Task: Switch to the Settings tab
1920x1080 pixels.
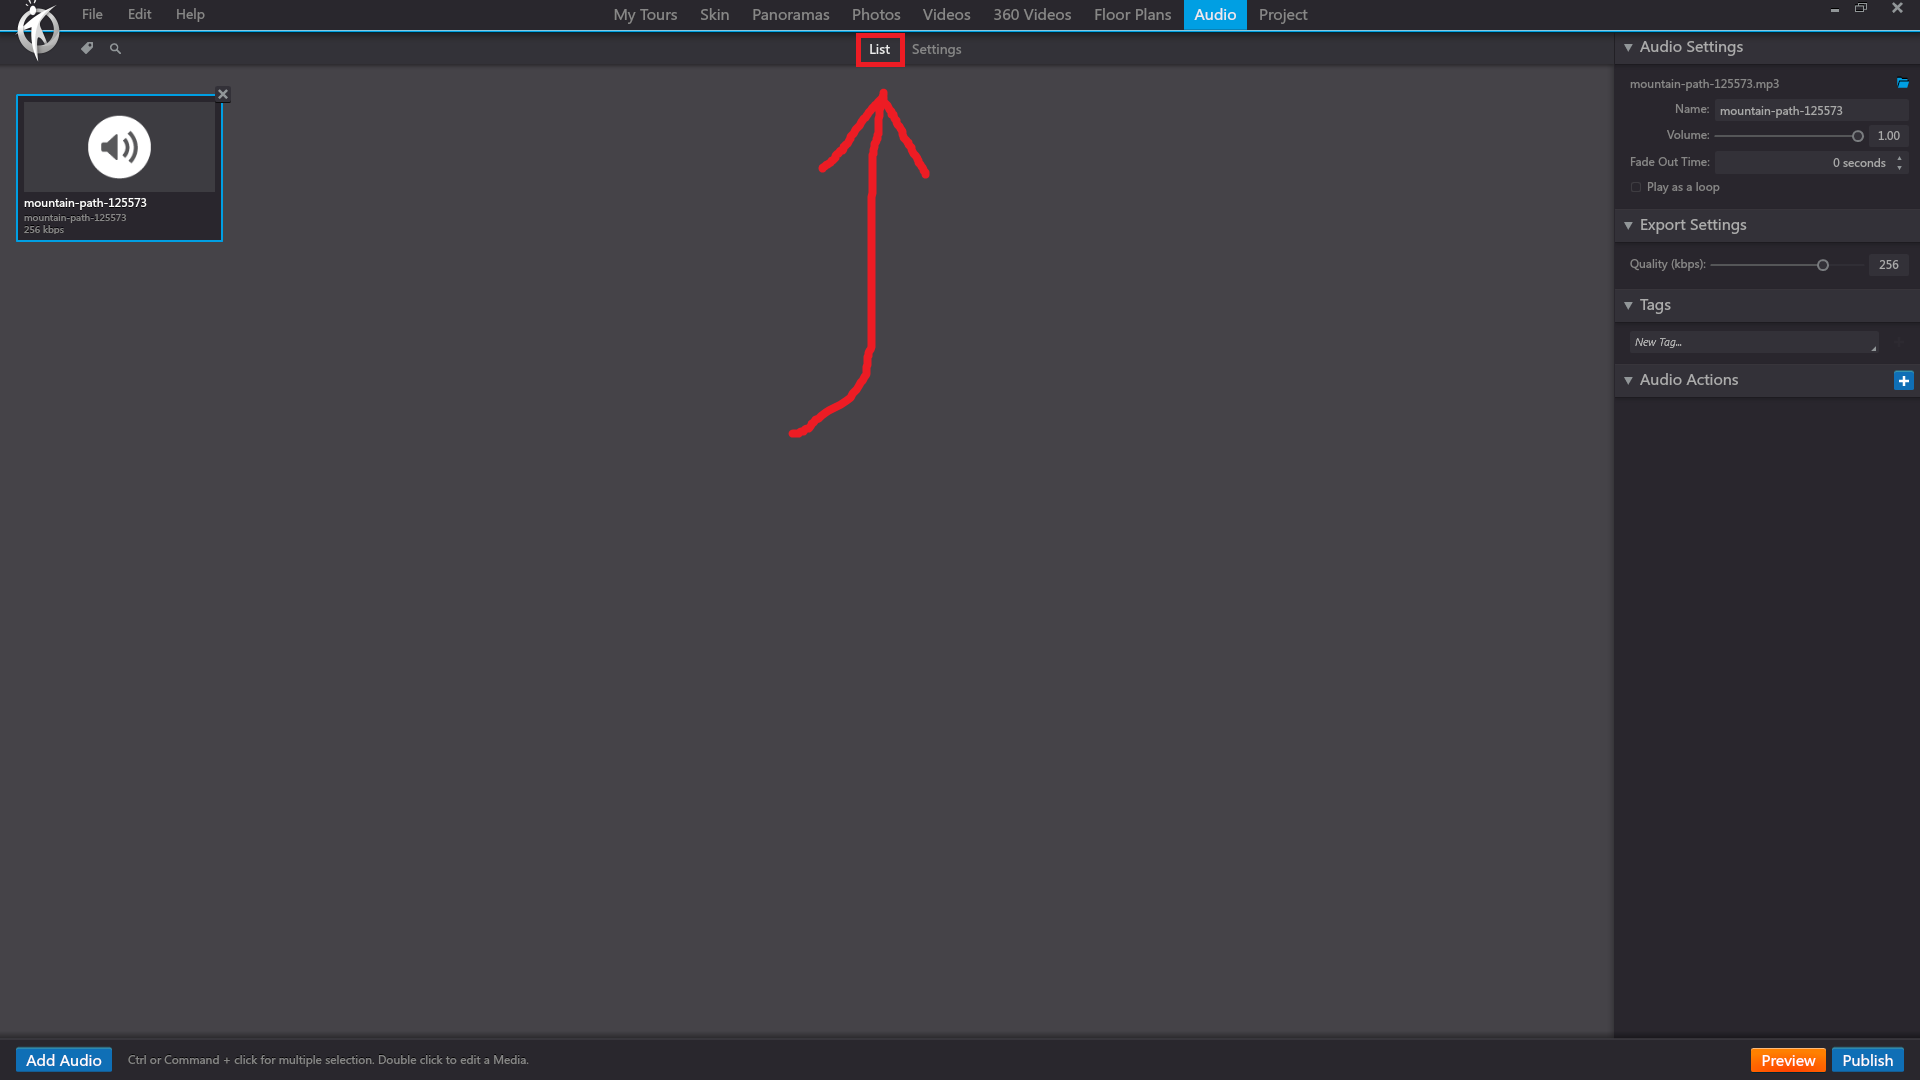Action: pyautogui.click(x=936, y=49)
